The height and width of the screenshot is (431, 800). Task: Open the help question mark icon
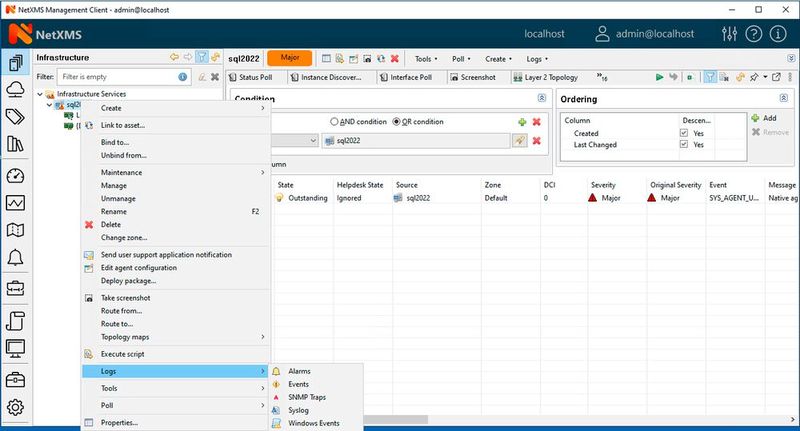(x=754, y=34)
